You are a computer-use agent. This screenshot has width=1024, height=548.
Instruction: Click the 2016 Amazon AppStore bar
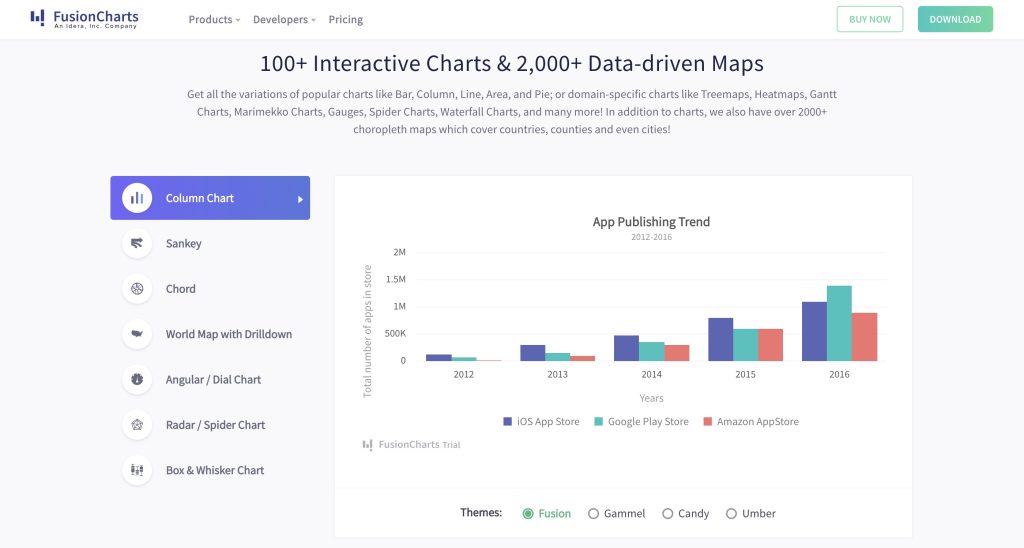(865, 337)
